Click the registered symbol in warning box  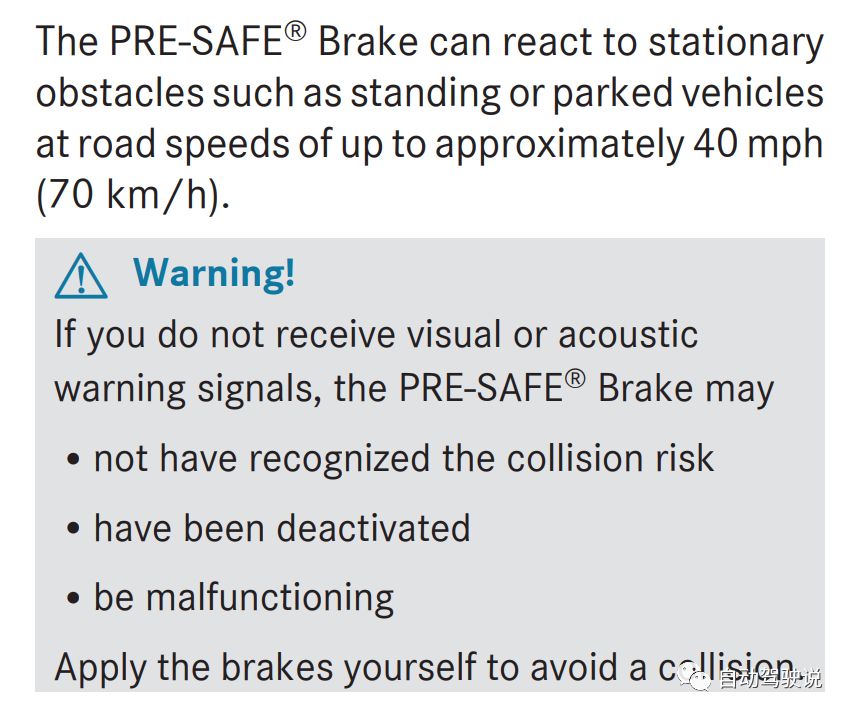click(x=575, y=379)
